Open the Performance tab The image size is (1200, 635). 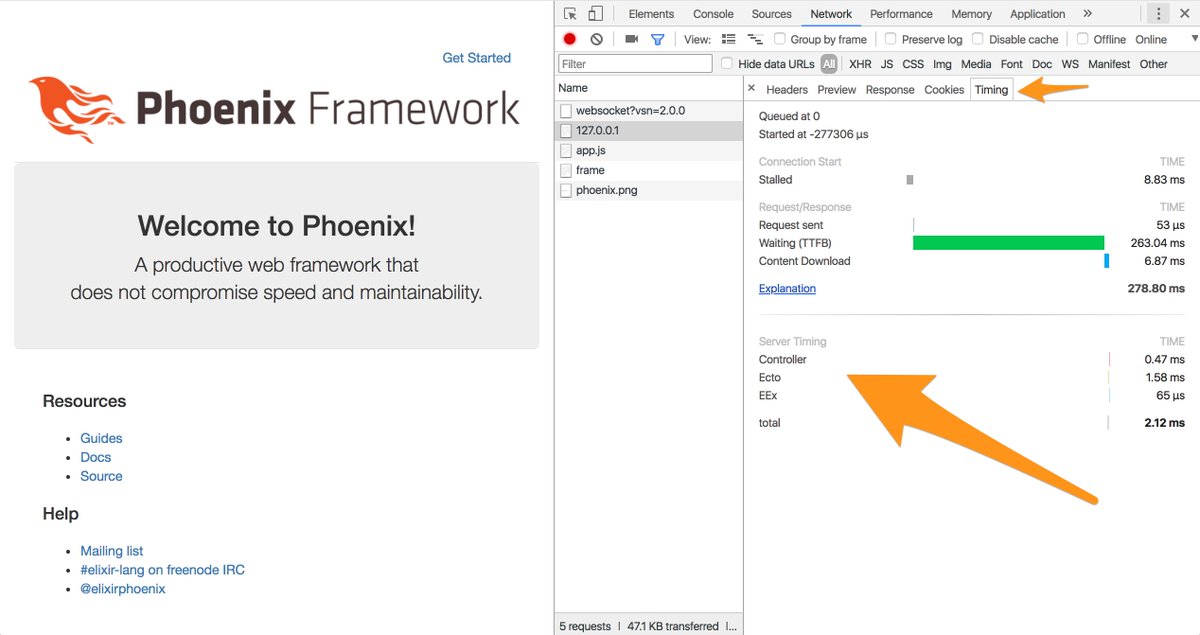(901, 14)
